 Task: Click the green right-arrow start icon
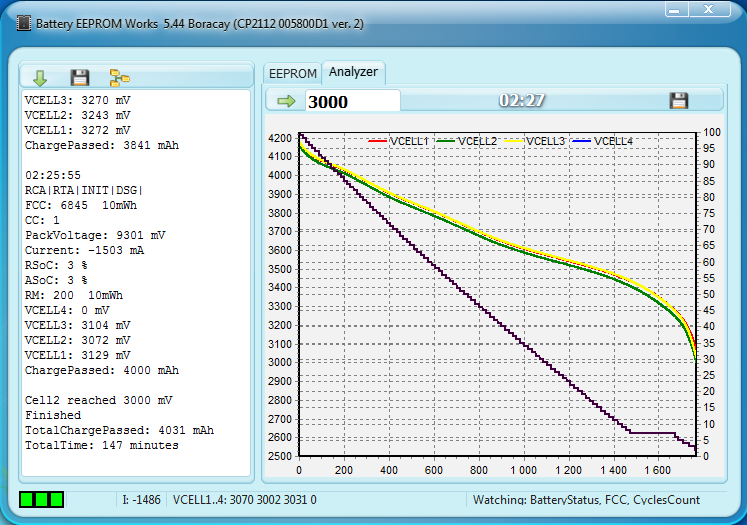tap(287, 101)
